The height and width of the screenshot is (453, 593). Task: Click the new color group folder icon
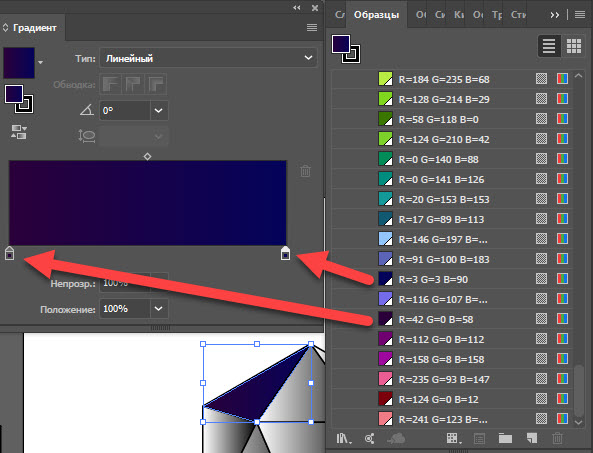(x=505, y=438)
